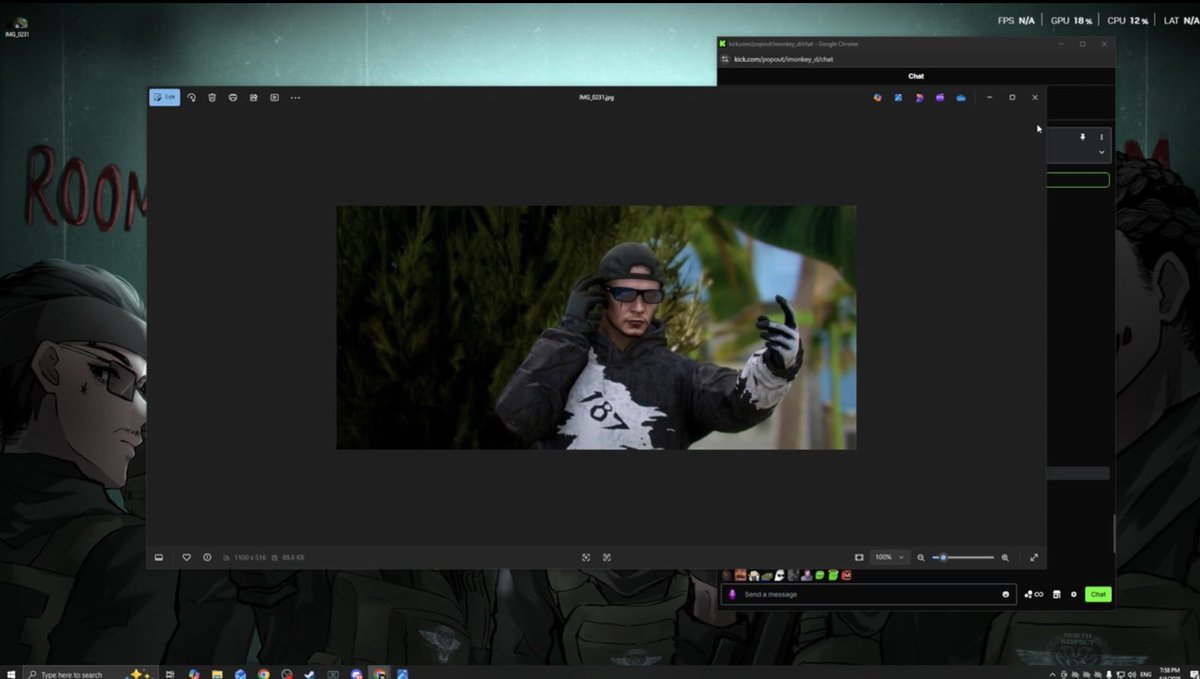Open the gift shop icon in Kick chat
This screenshot has height=679, width=1200.
point(1056,594)
